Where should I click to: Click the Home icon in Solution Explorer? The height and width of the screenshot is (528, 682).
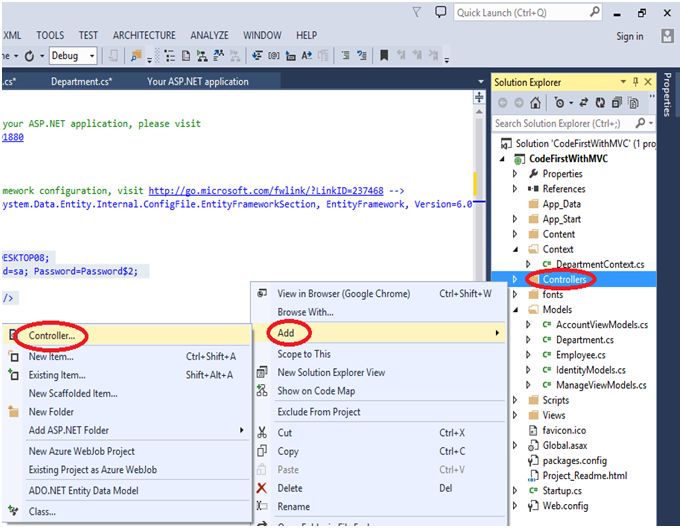(536, 103)
